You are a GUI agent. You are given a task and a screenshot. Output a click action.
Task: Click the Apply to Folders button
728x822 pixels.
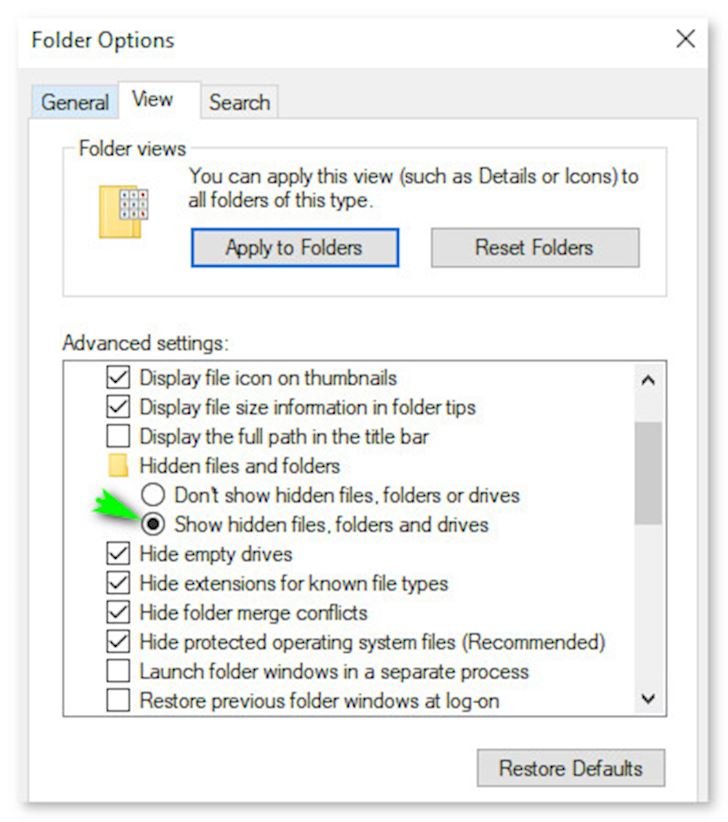point(294,248)
